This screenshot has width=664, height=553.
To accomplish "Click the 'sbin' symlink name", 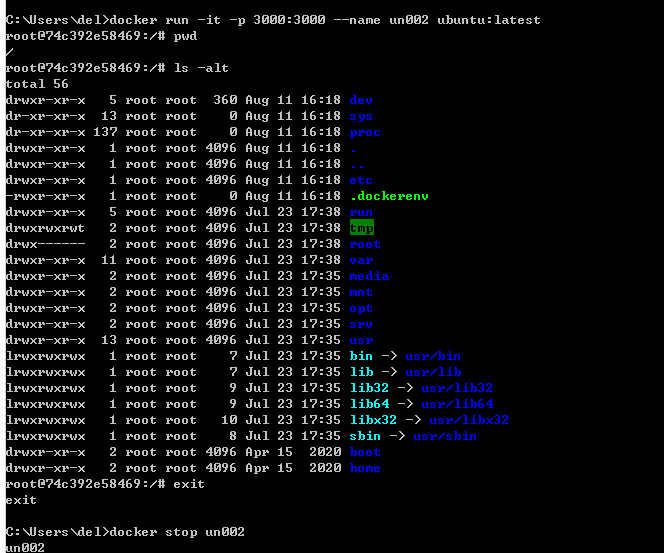I will tap(365, 436).
